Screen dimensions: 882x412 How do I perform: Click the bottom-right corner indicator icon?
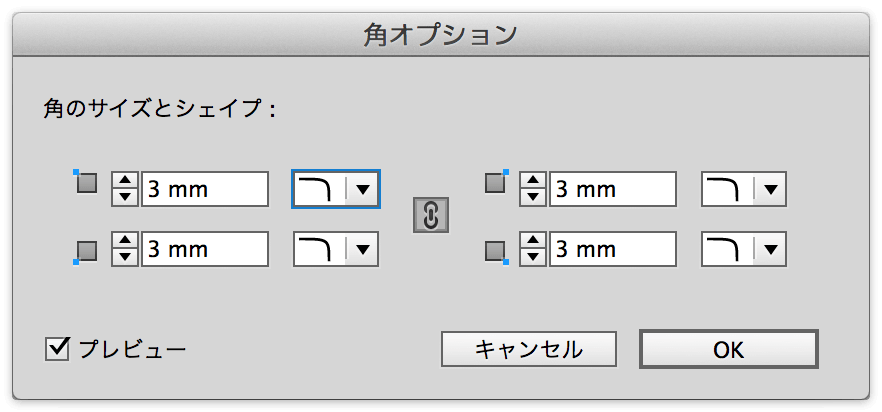coord(497,252)
